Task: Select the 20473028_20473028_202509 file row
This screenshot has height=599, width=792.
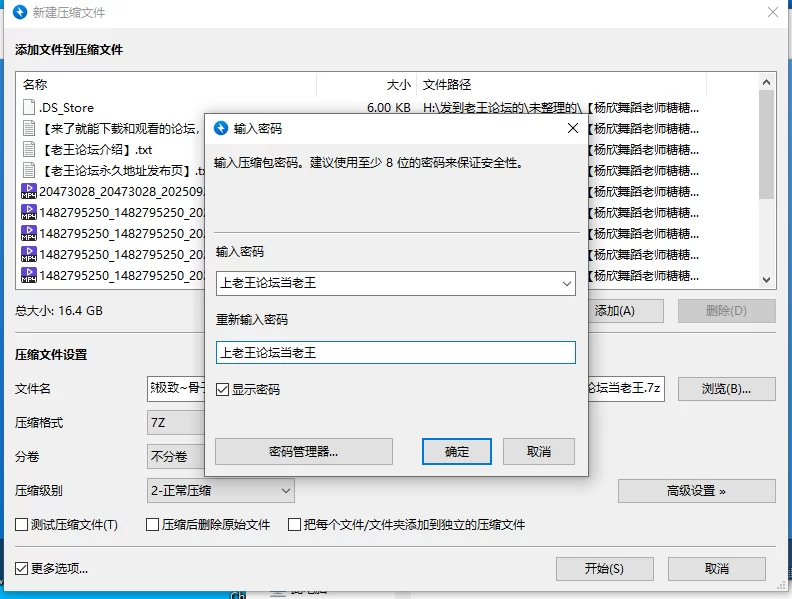Action: 111,191
